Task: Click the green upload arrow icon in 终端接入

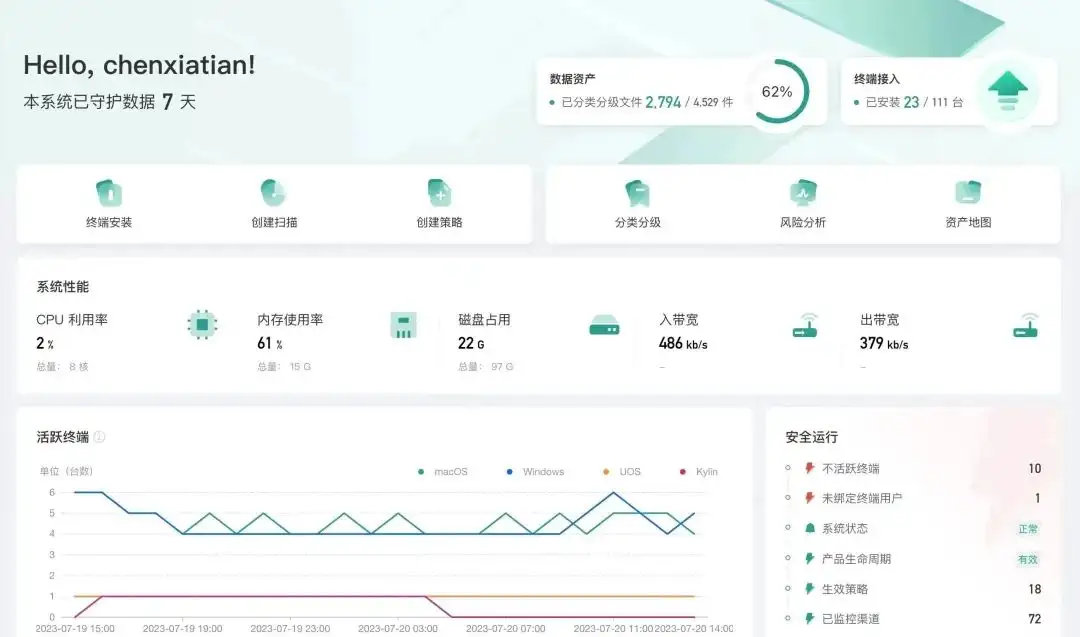Action: pos(1008,91)
